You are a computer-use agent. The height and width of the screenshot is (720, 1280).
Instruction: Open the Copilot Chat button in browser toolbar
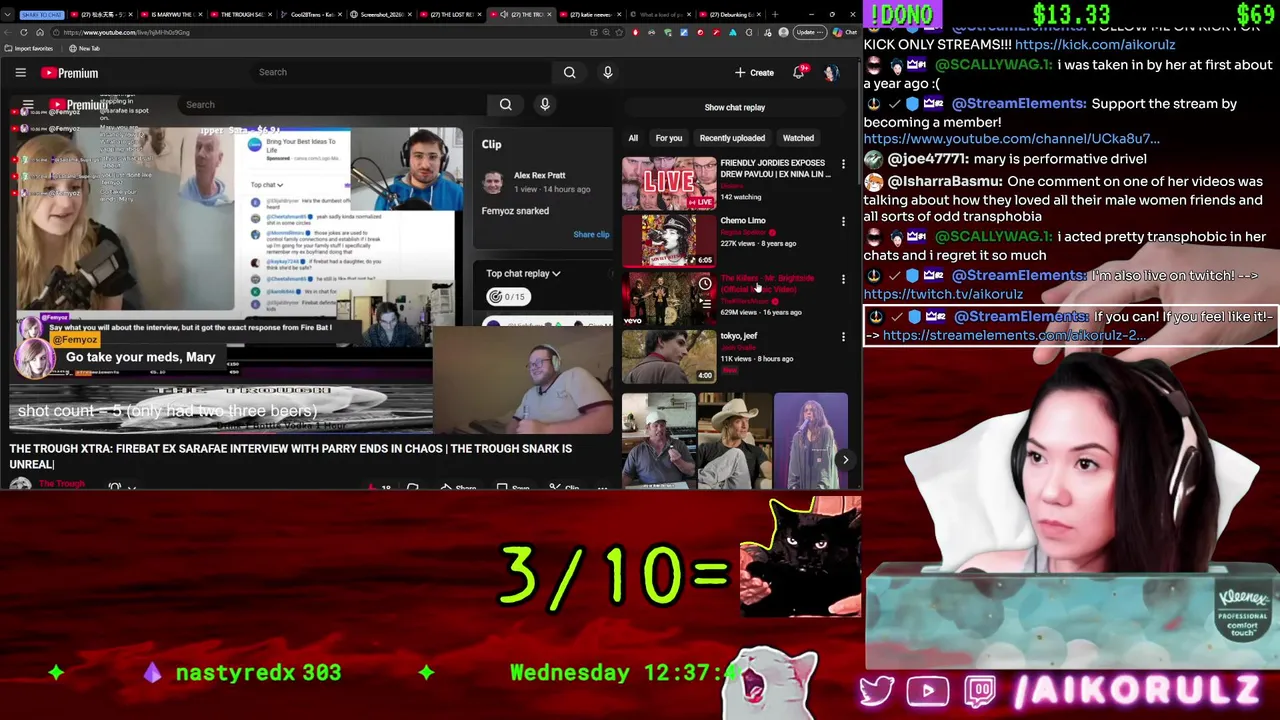coord(845,32)
